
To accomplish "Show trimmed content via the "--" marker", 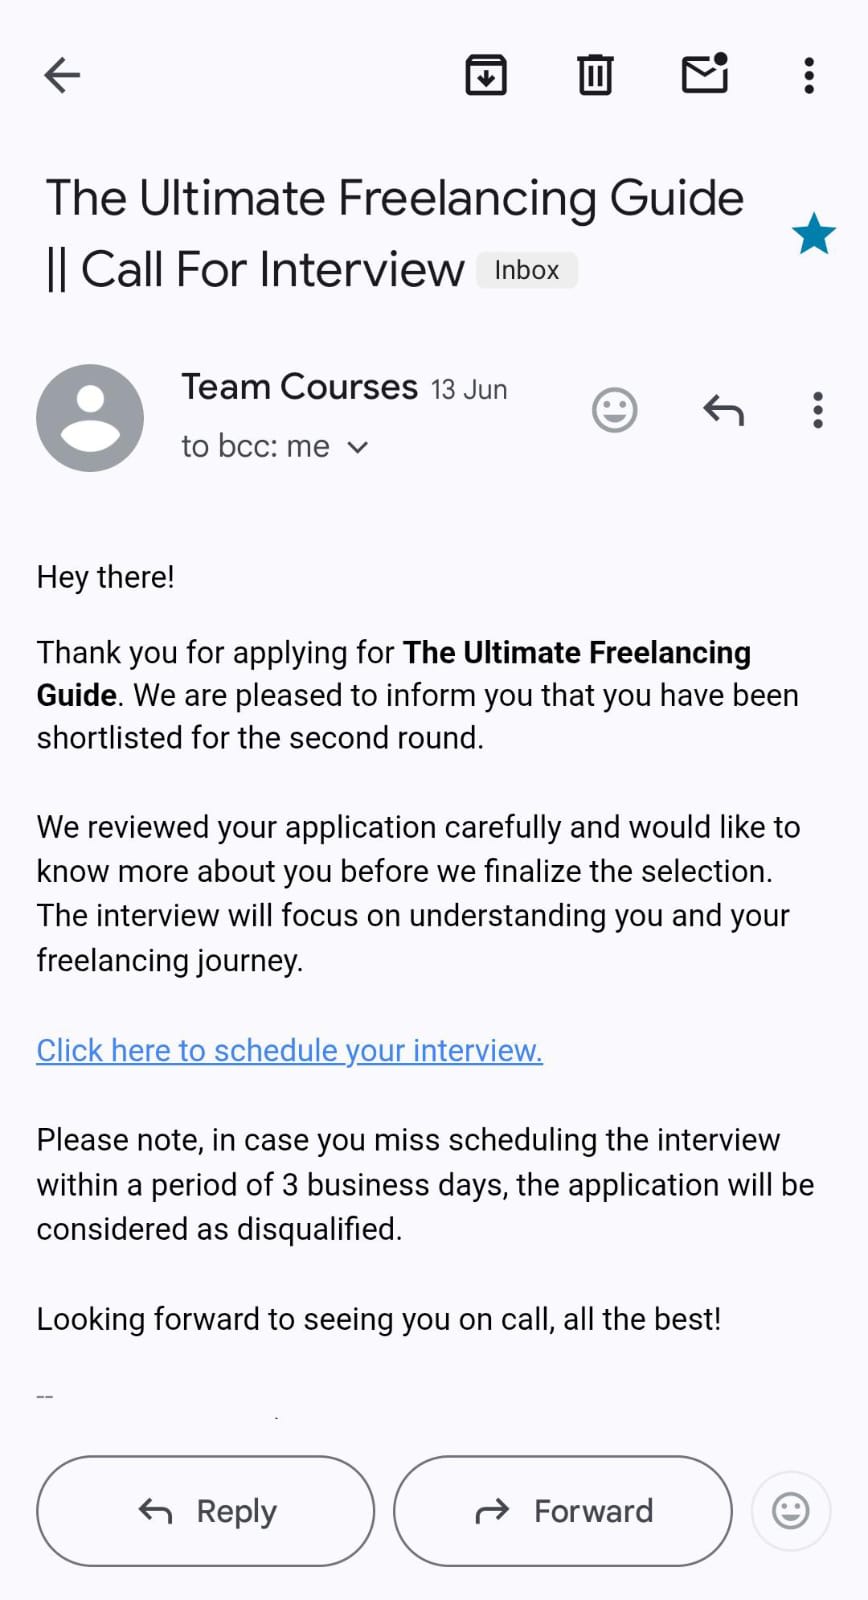I will 45,1396.
